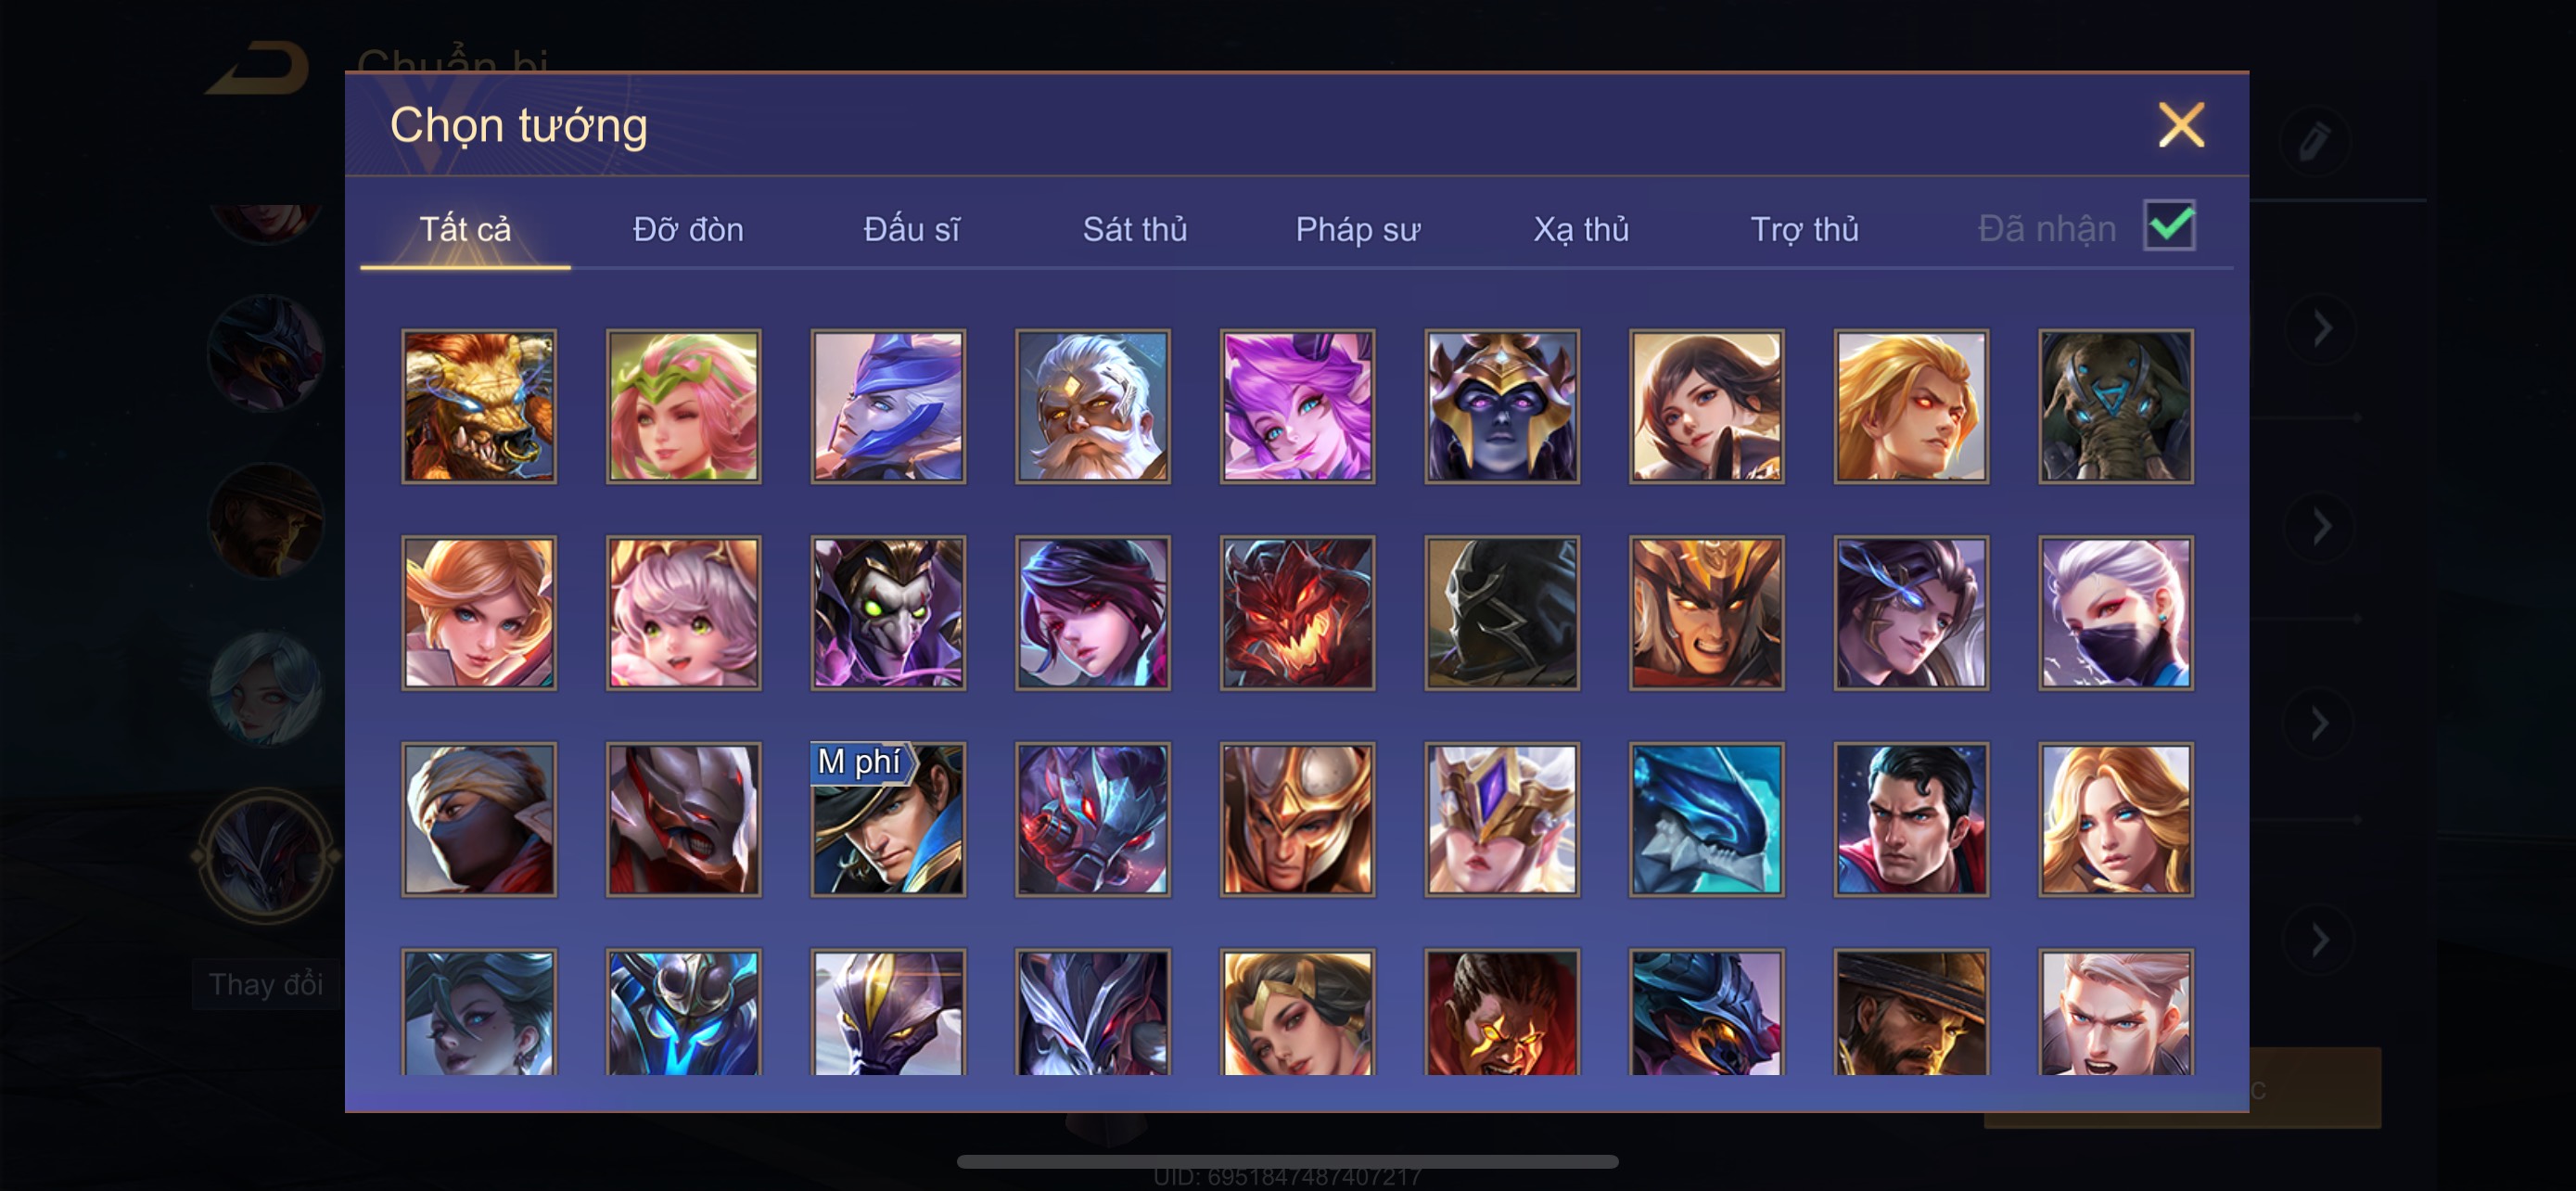Pick the Superman hero portrait

[1911, 819]
